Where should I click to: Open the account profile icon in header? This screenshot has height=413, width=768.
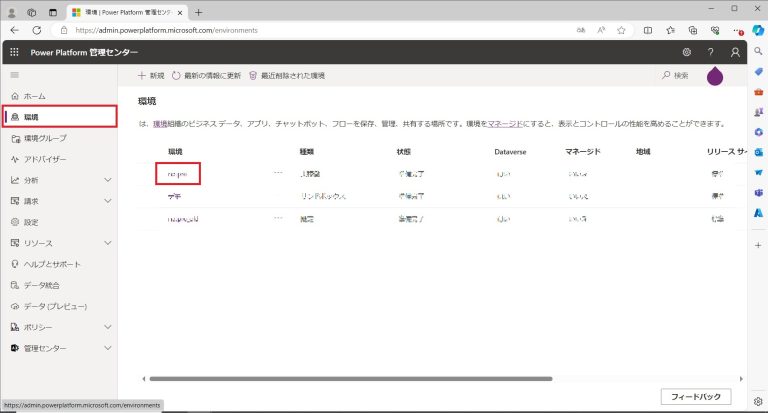(735, 52)
